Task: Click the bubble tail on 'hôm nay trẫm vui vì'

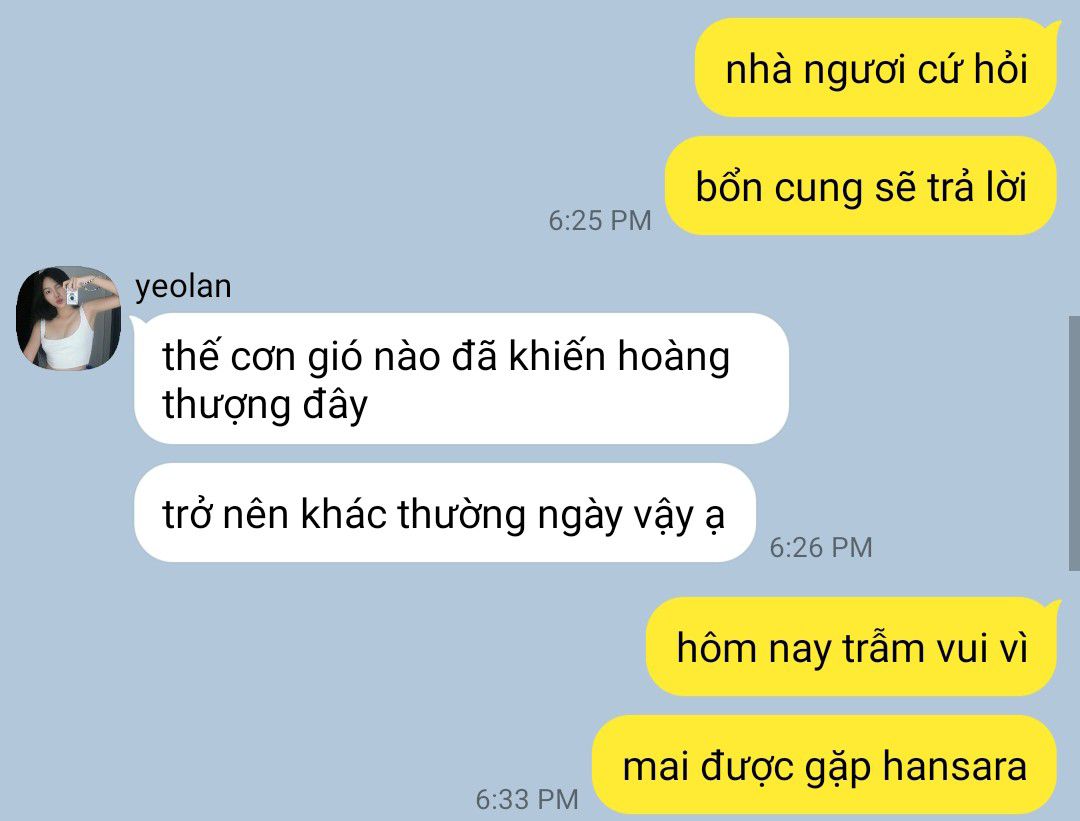Action: [1050, 607]
